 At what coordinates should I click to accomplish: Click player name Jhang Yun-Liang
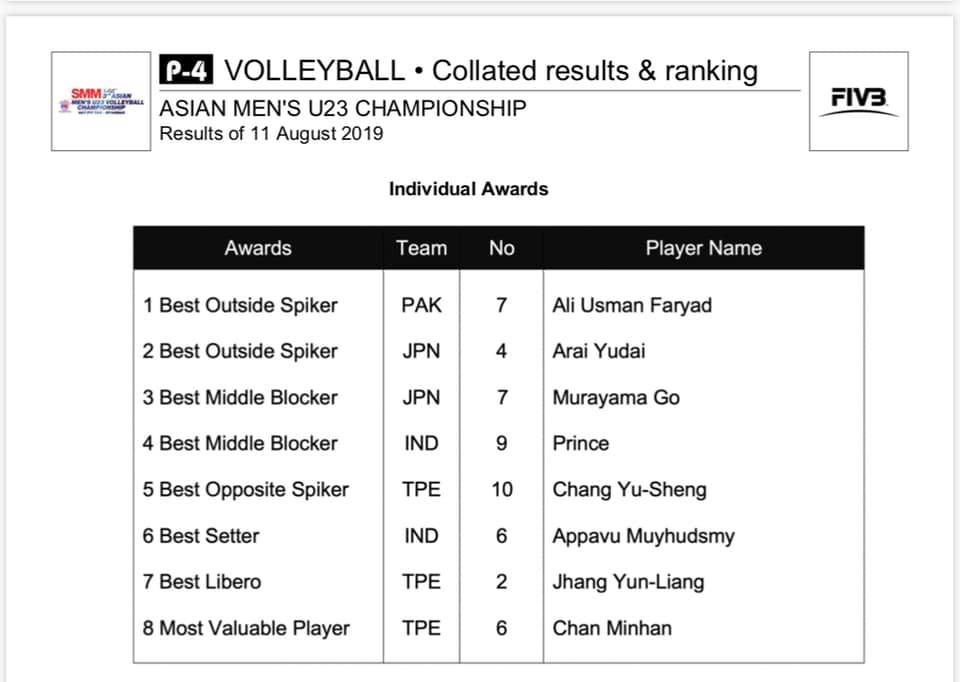pos(628,582)
